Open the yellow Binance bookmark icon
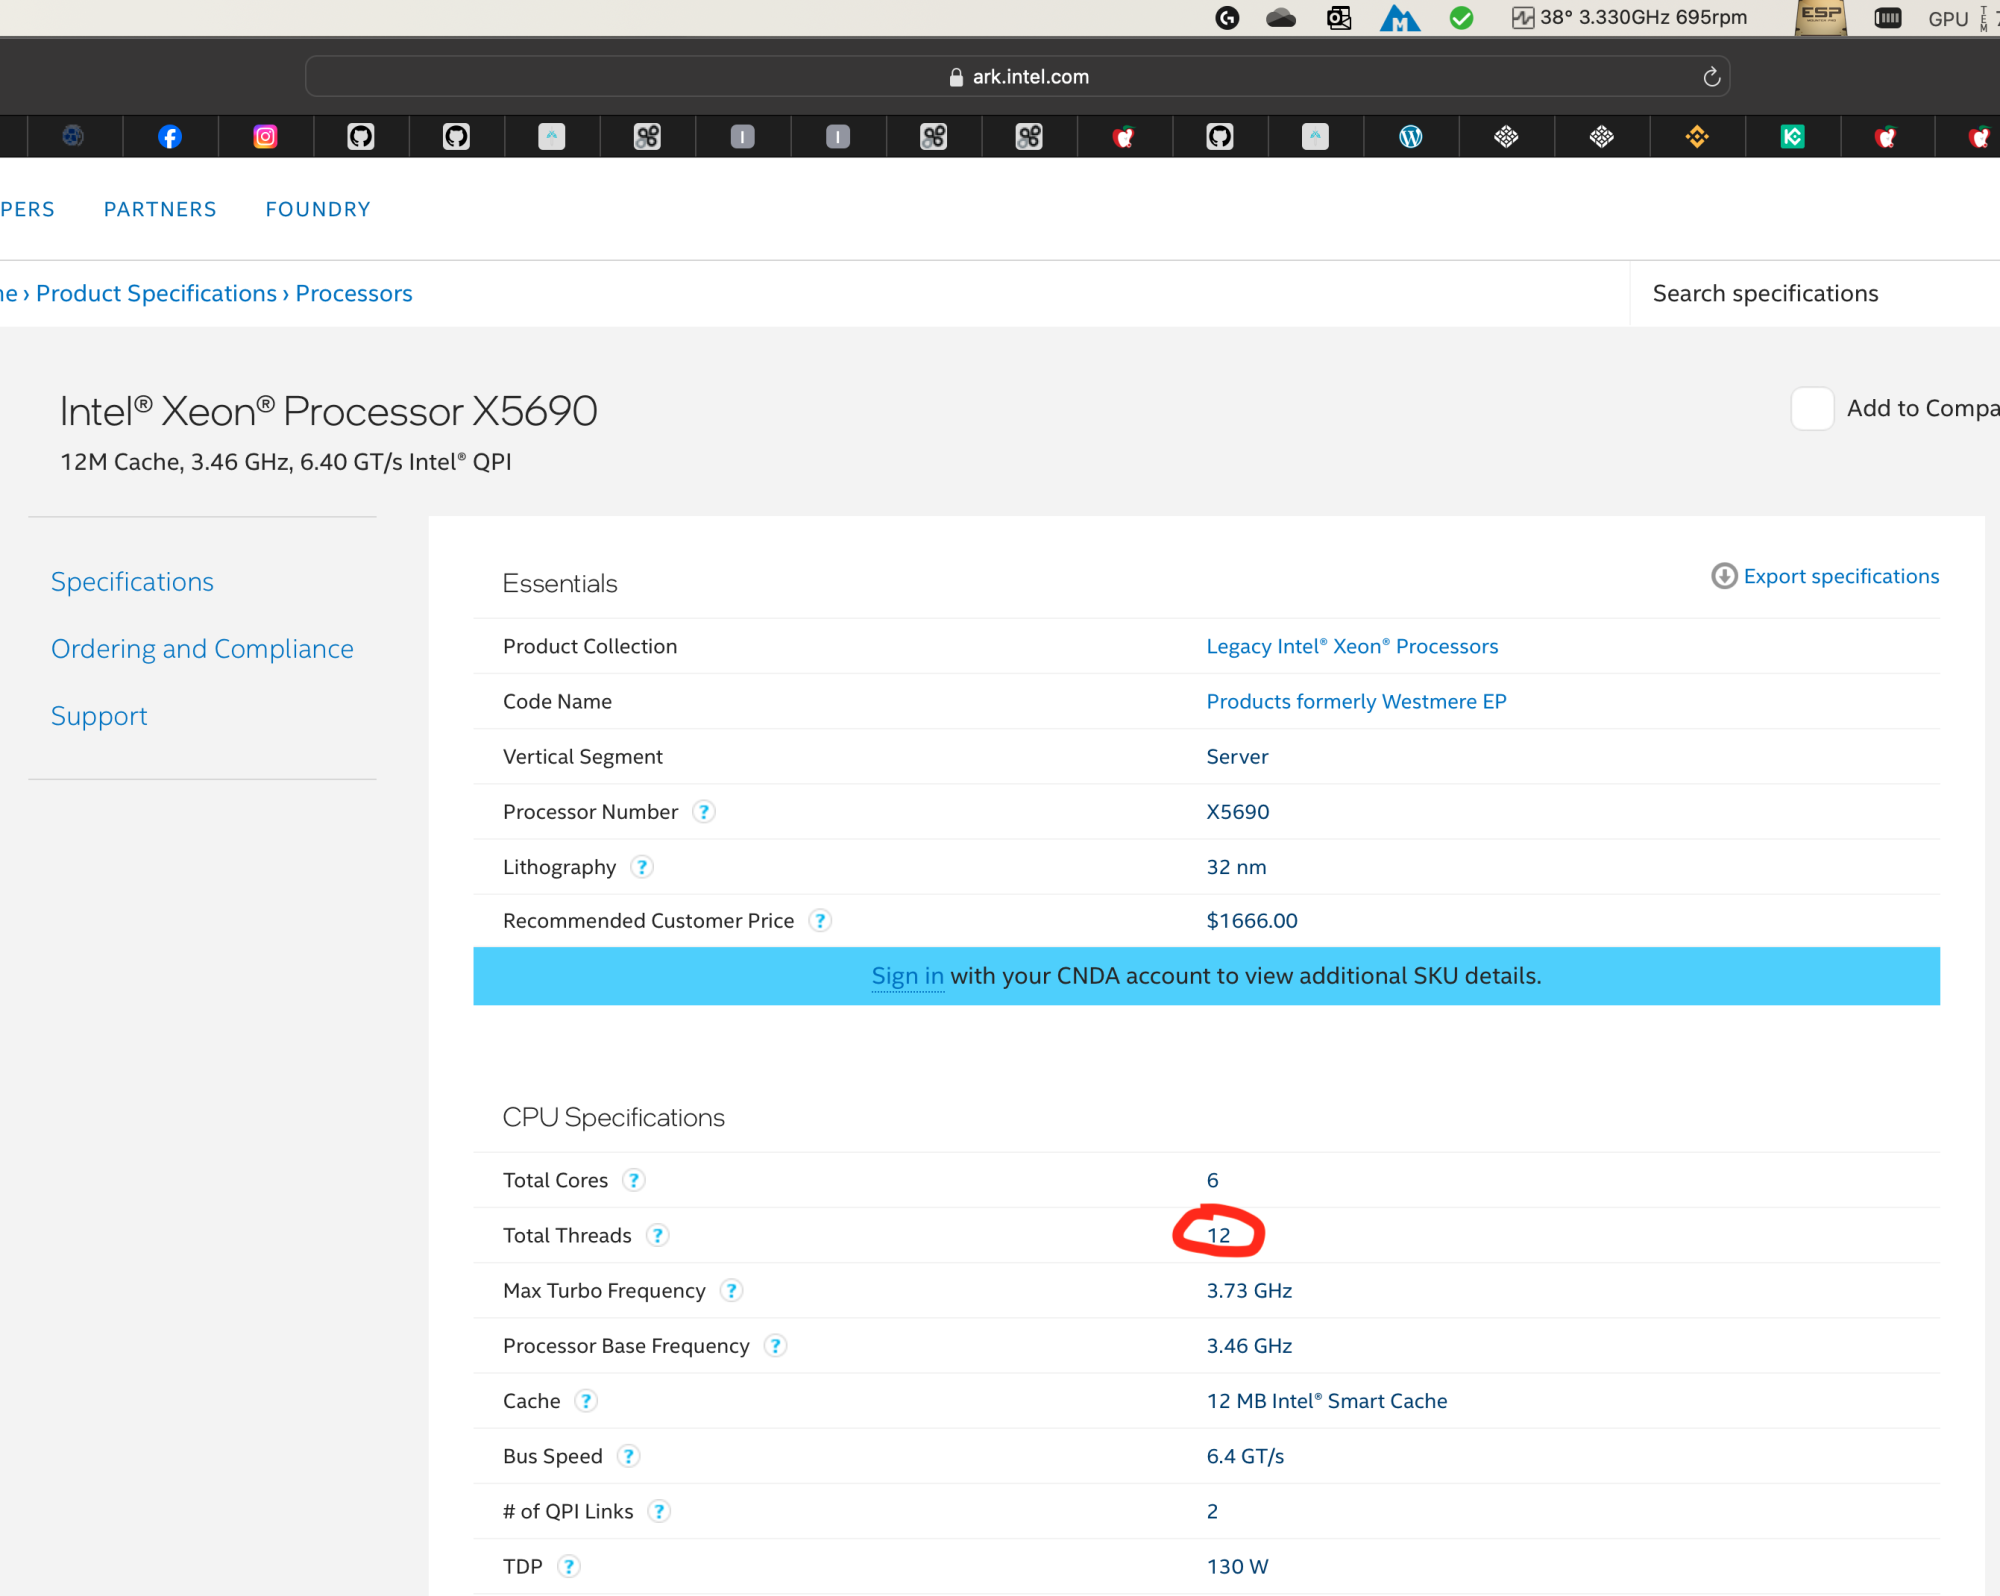The image size is (2000, 1596). [1697, 137]
